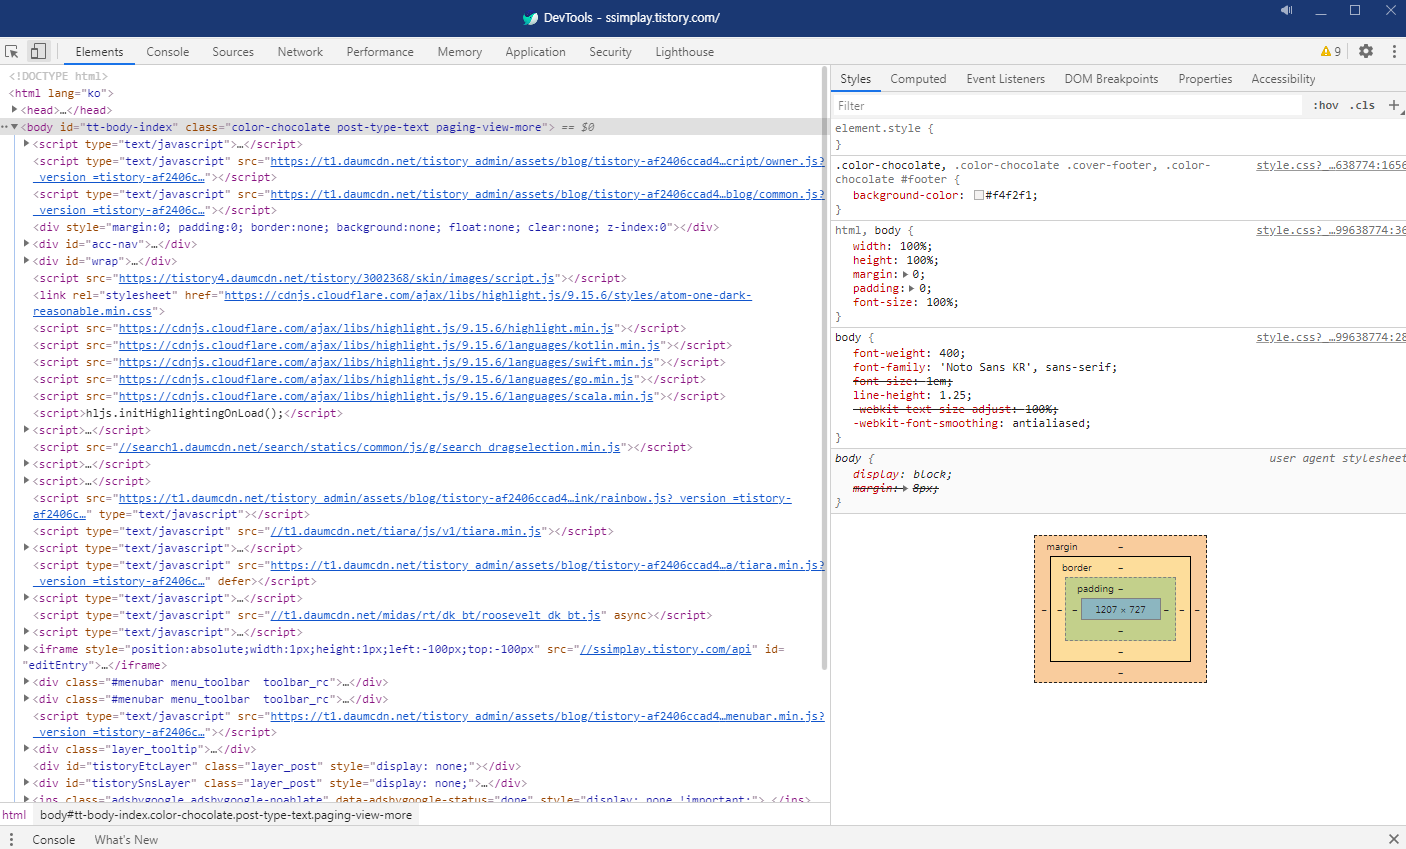
Task: Click the box model content size 1207 × 727
Action: coord(1120,609)
